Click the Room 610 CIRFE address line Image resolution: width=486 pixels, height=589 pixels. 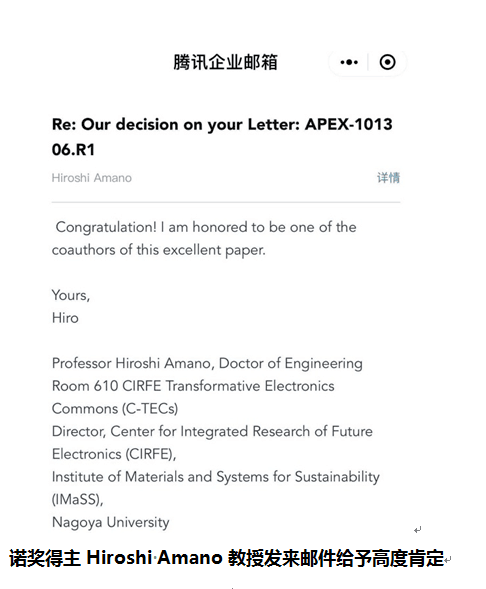(193, 386)
